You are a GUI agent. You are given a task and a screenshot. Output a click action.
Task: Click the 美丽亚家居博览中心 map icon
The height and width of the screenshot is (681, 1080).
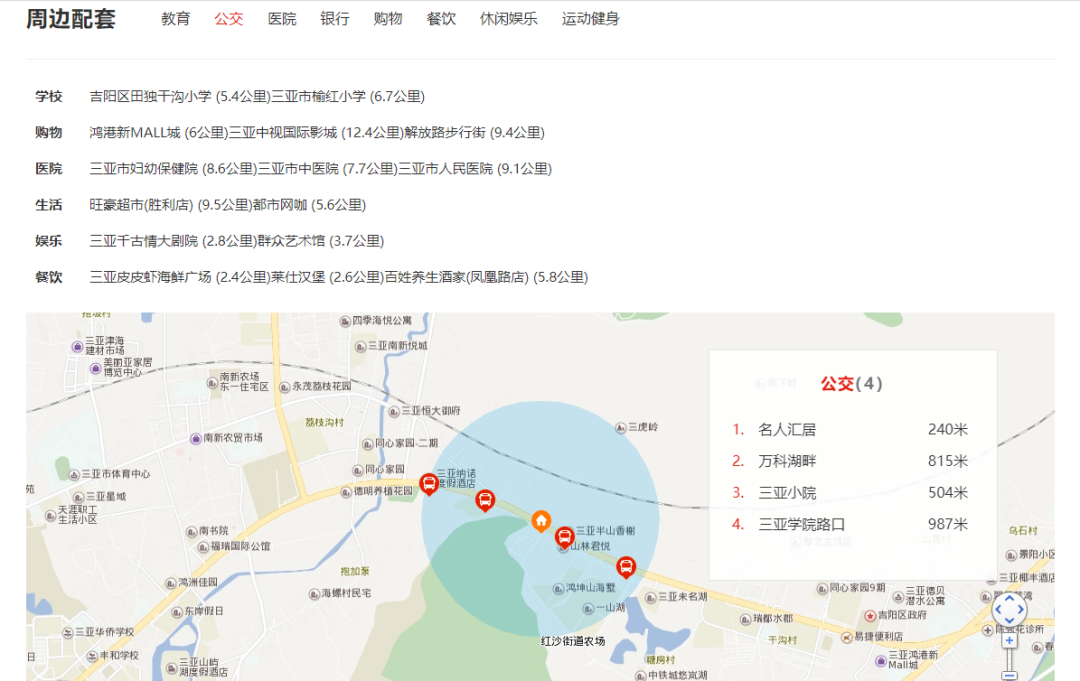pyautogui.click(x=96, y=368)
